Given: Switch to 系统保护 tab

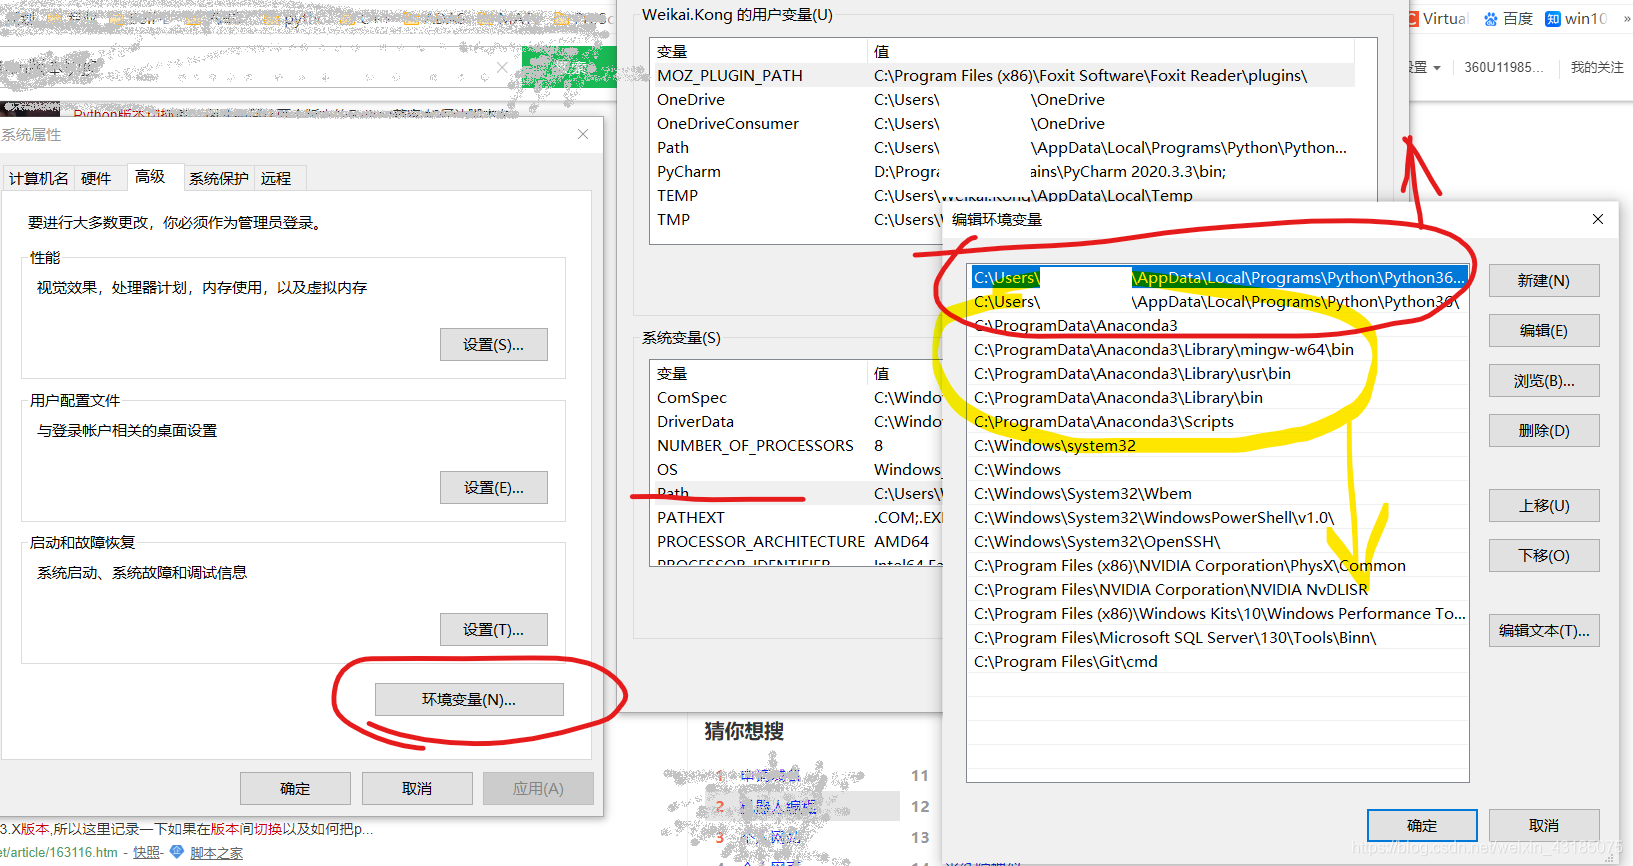Looking at the screenshot, I should 219,178.
